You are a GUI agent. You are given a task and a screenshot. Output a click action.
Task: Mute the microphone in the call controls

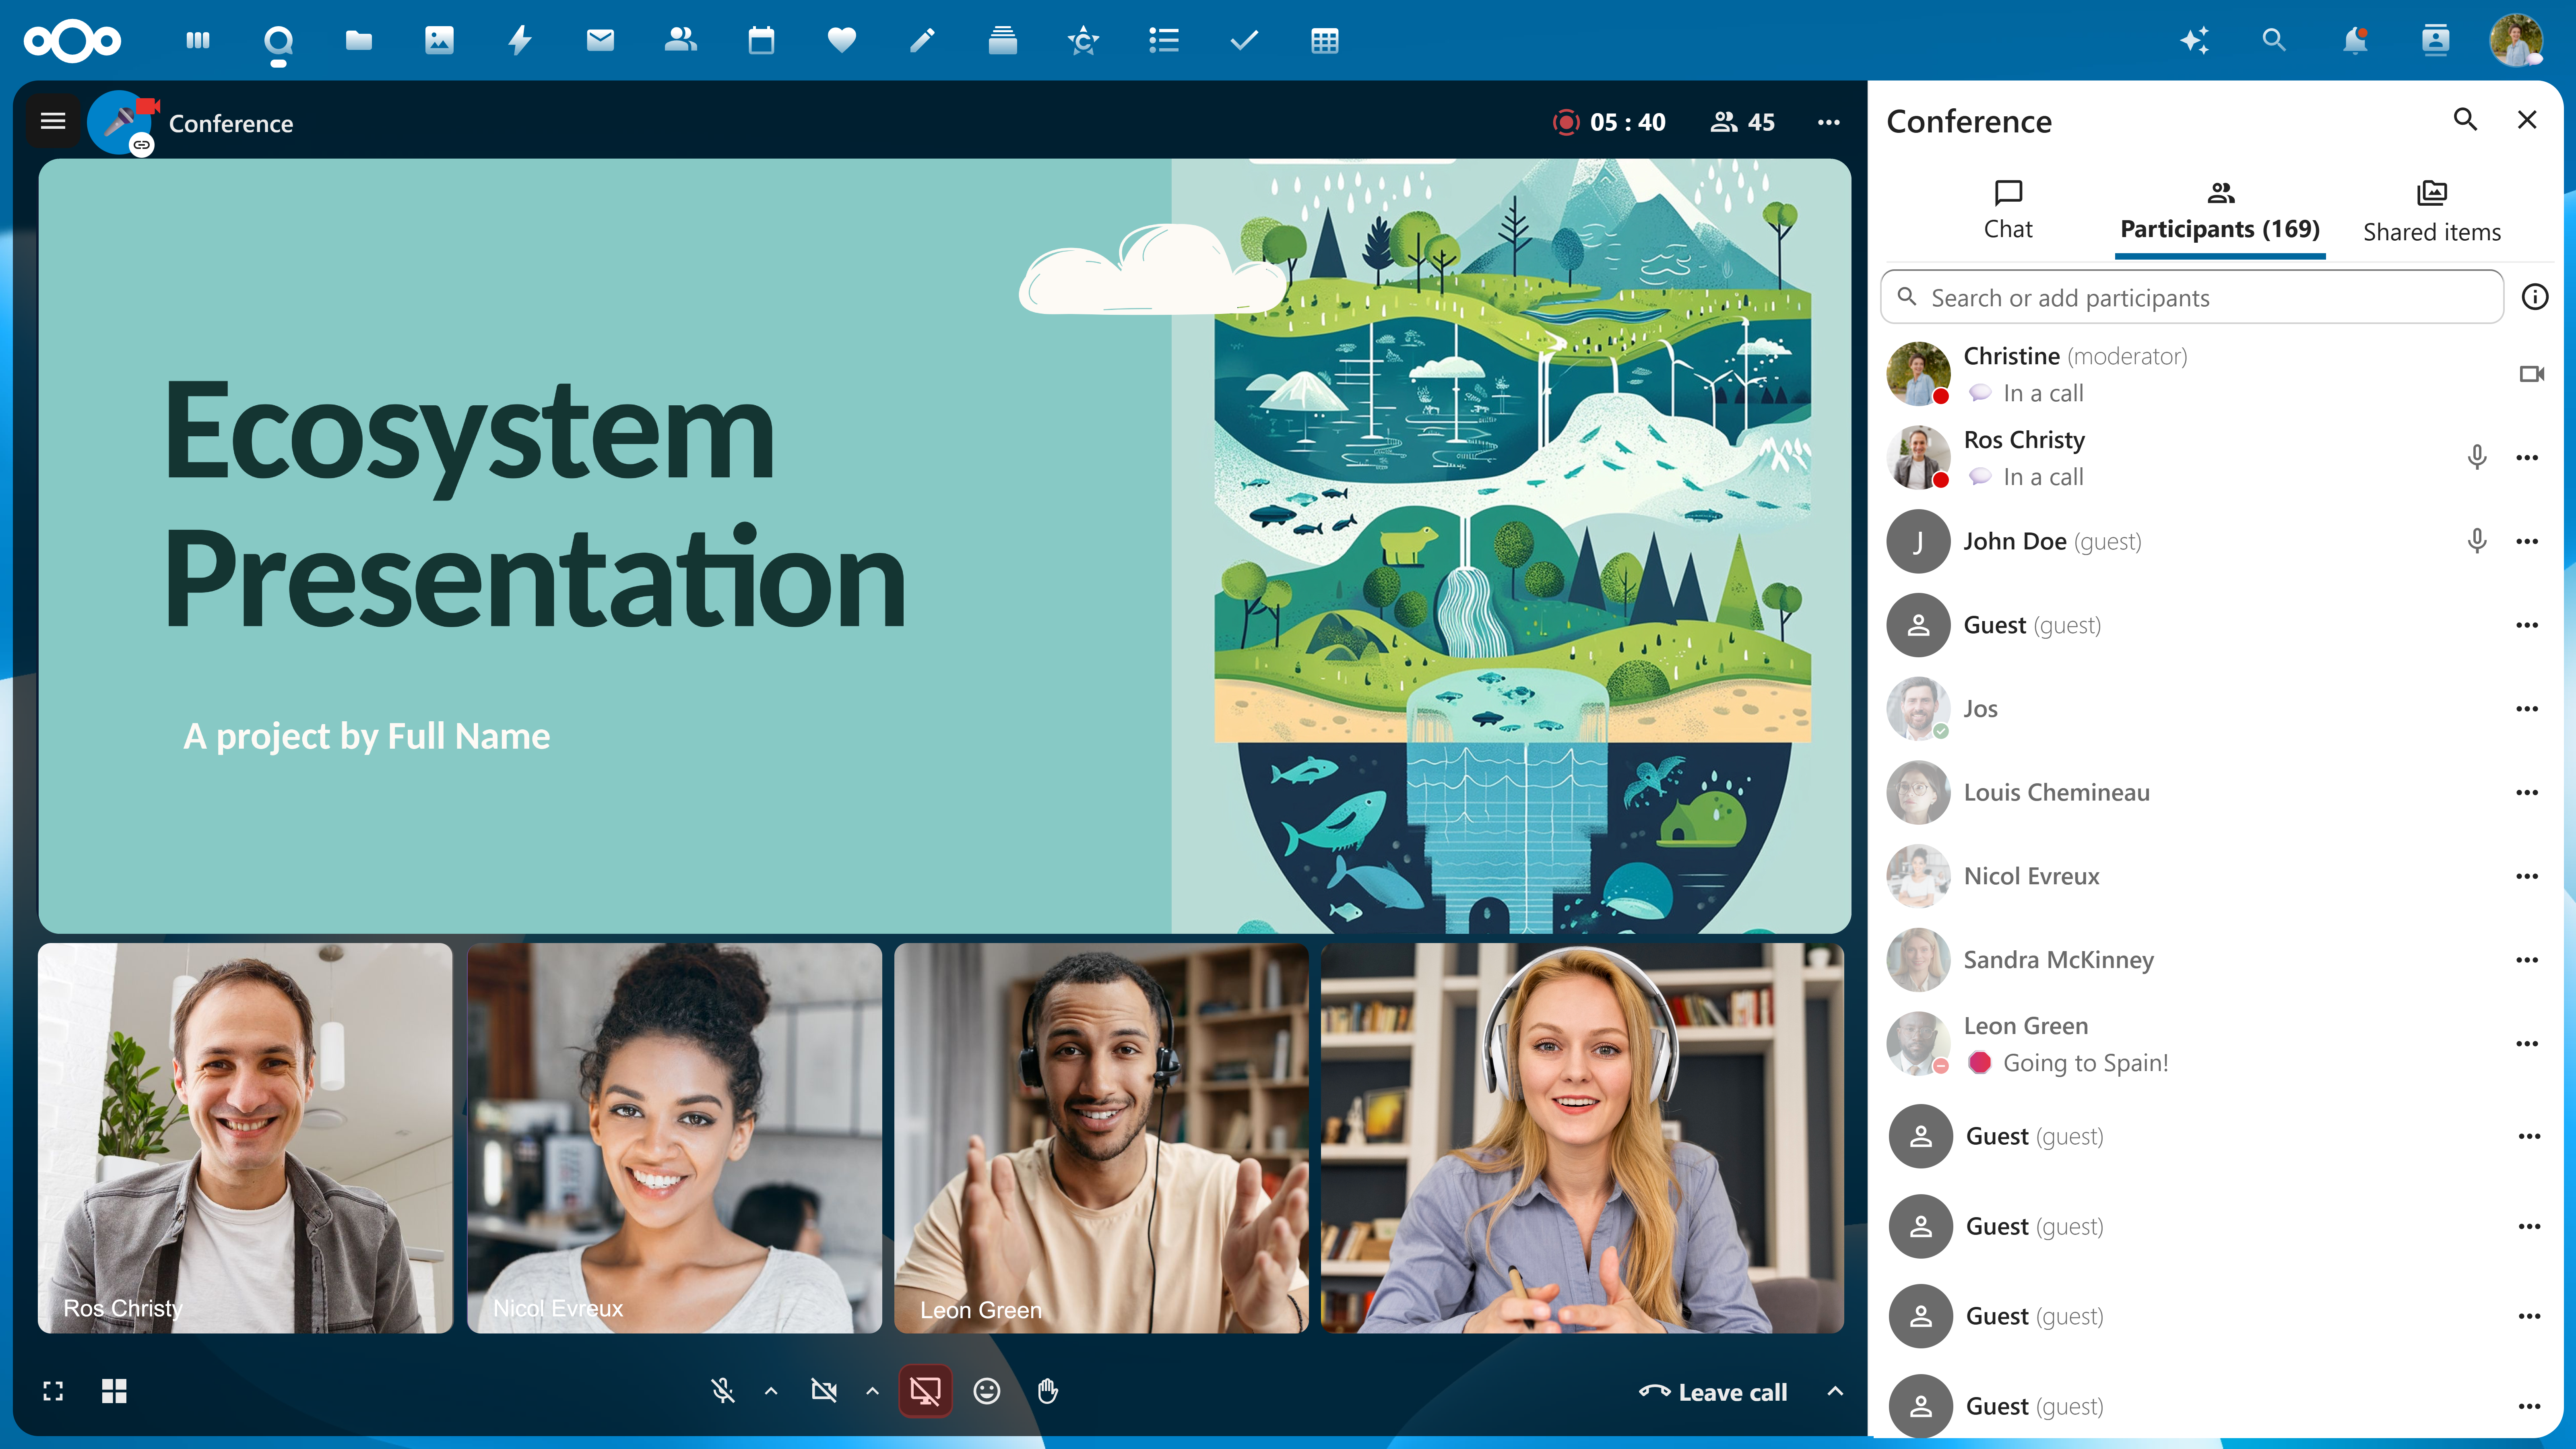(x=722, y=1391)
